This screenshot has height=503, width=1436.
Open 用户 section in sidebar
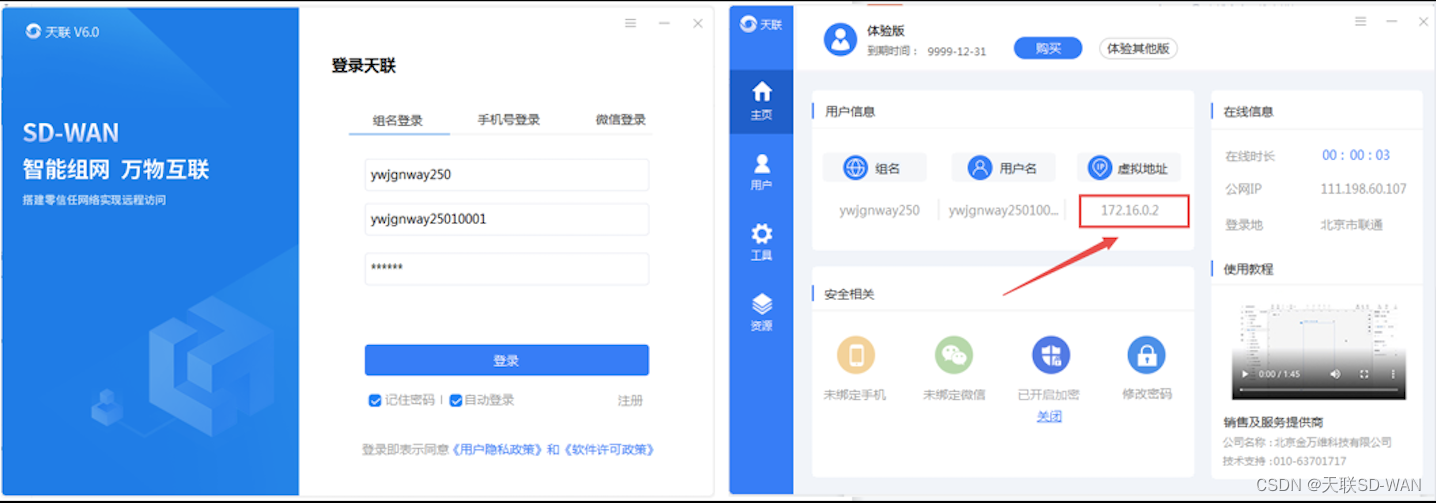click(x=761, y=172)
